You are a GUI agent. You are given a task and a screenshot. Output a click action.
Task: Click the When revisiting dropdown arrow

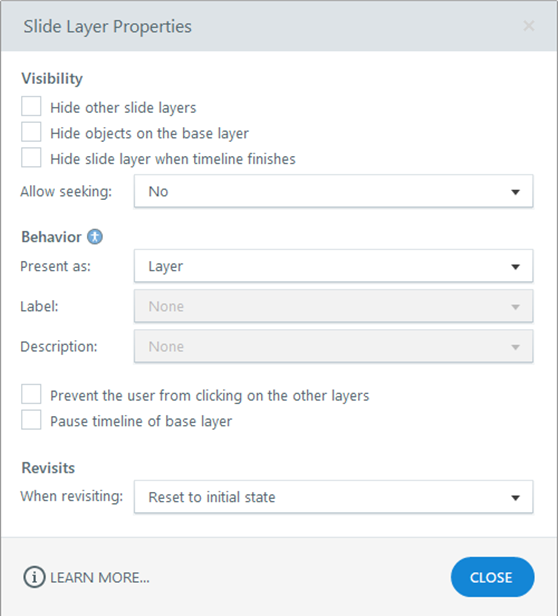pos(515,498)
